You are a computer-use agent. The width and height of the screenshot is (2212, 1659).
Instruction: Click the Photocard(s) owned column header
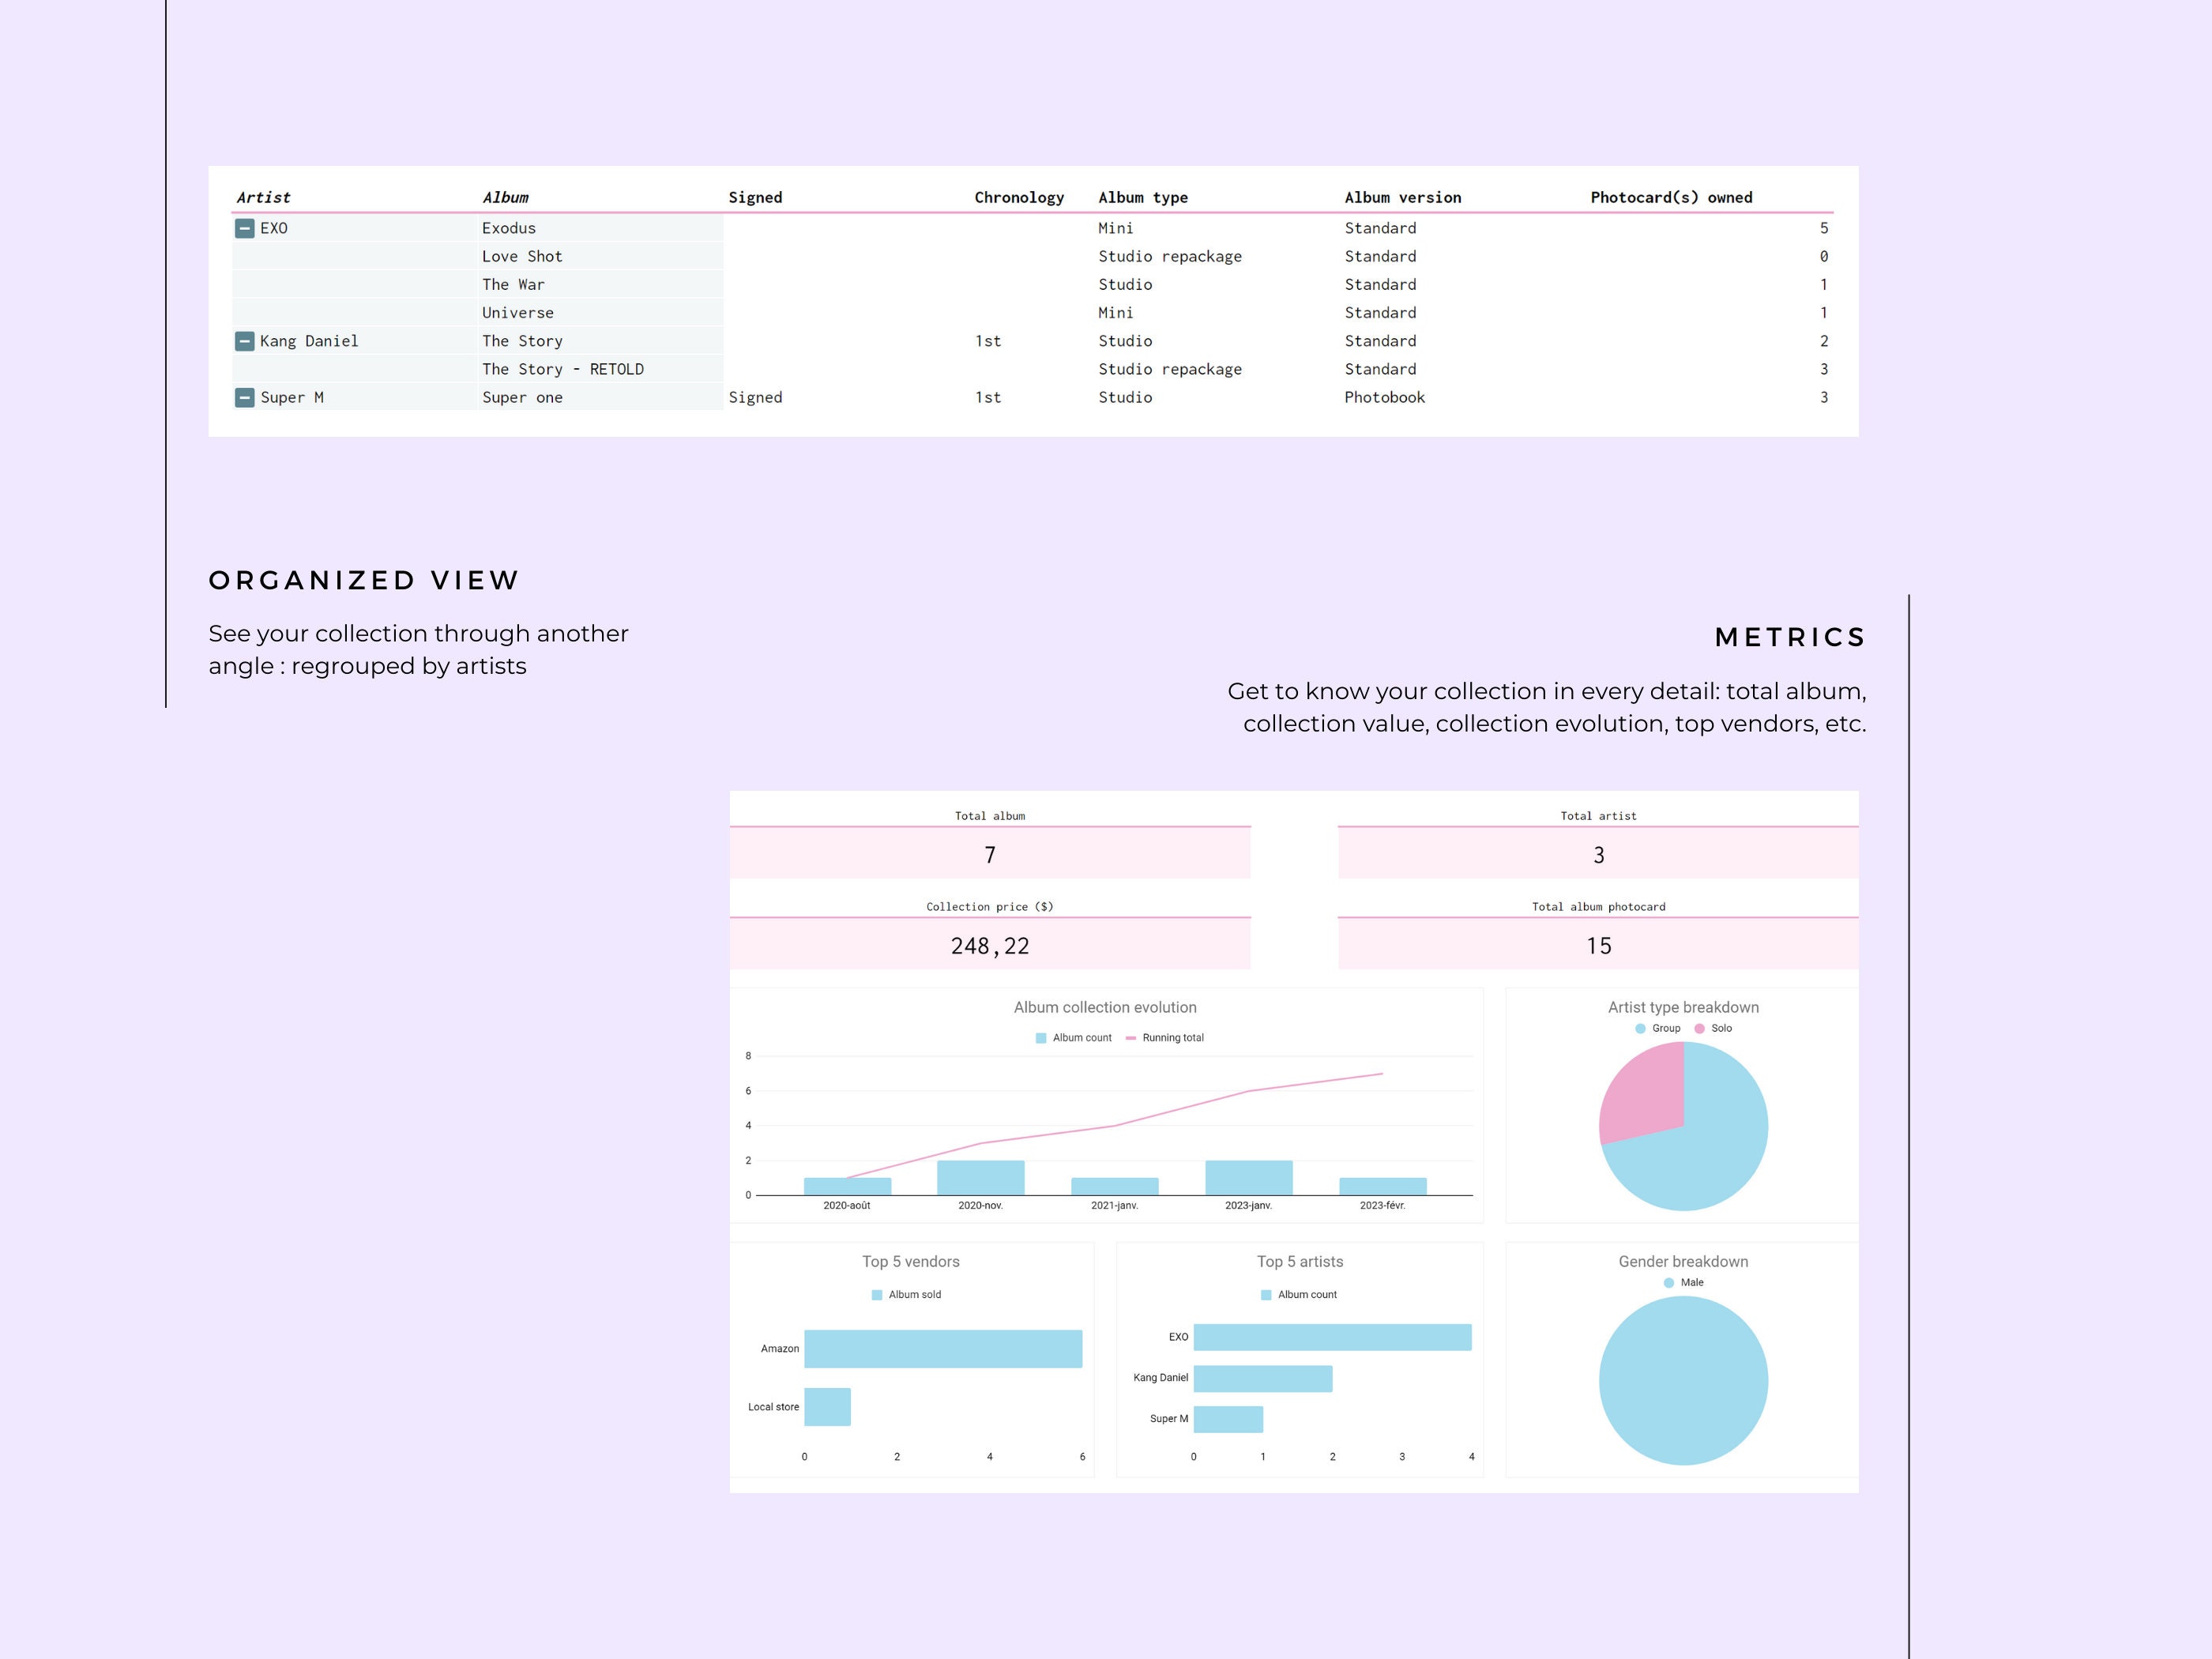(1670, 197)
